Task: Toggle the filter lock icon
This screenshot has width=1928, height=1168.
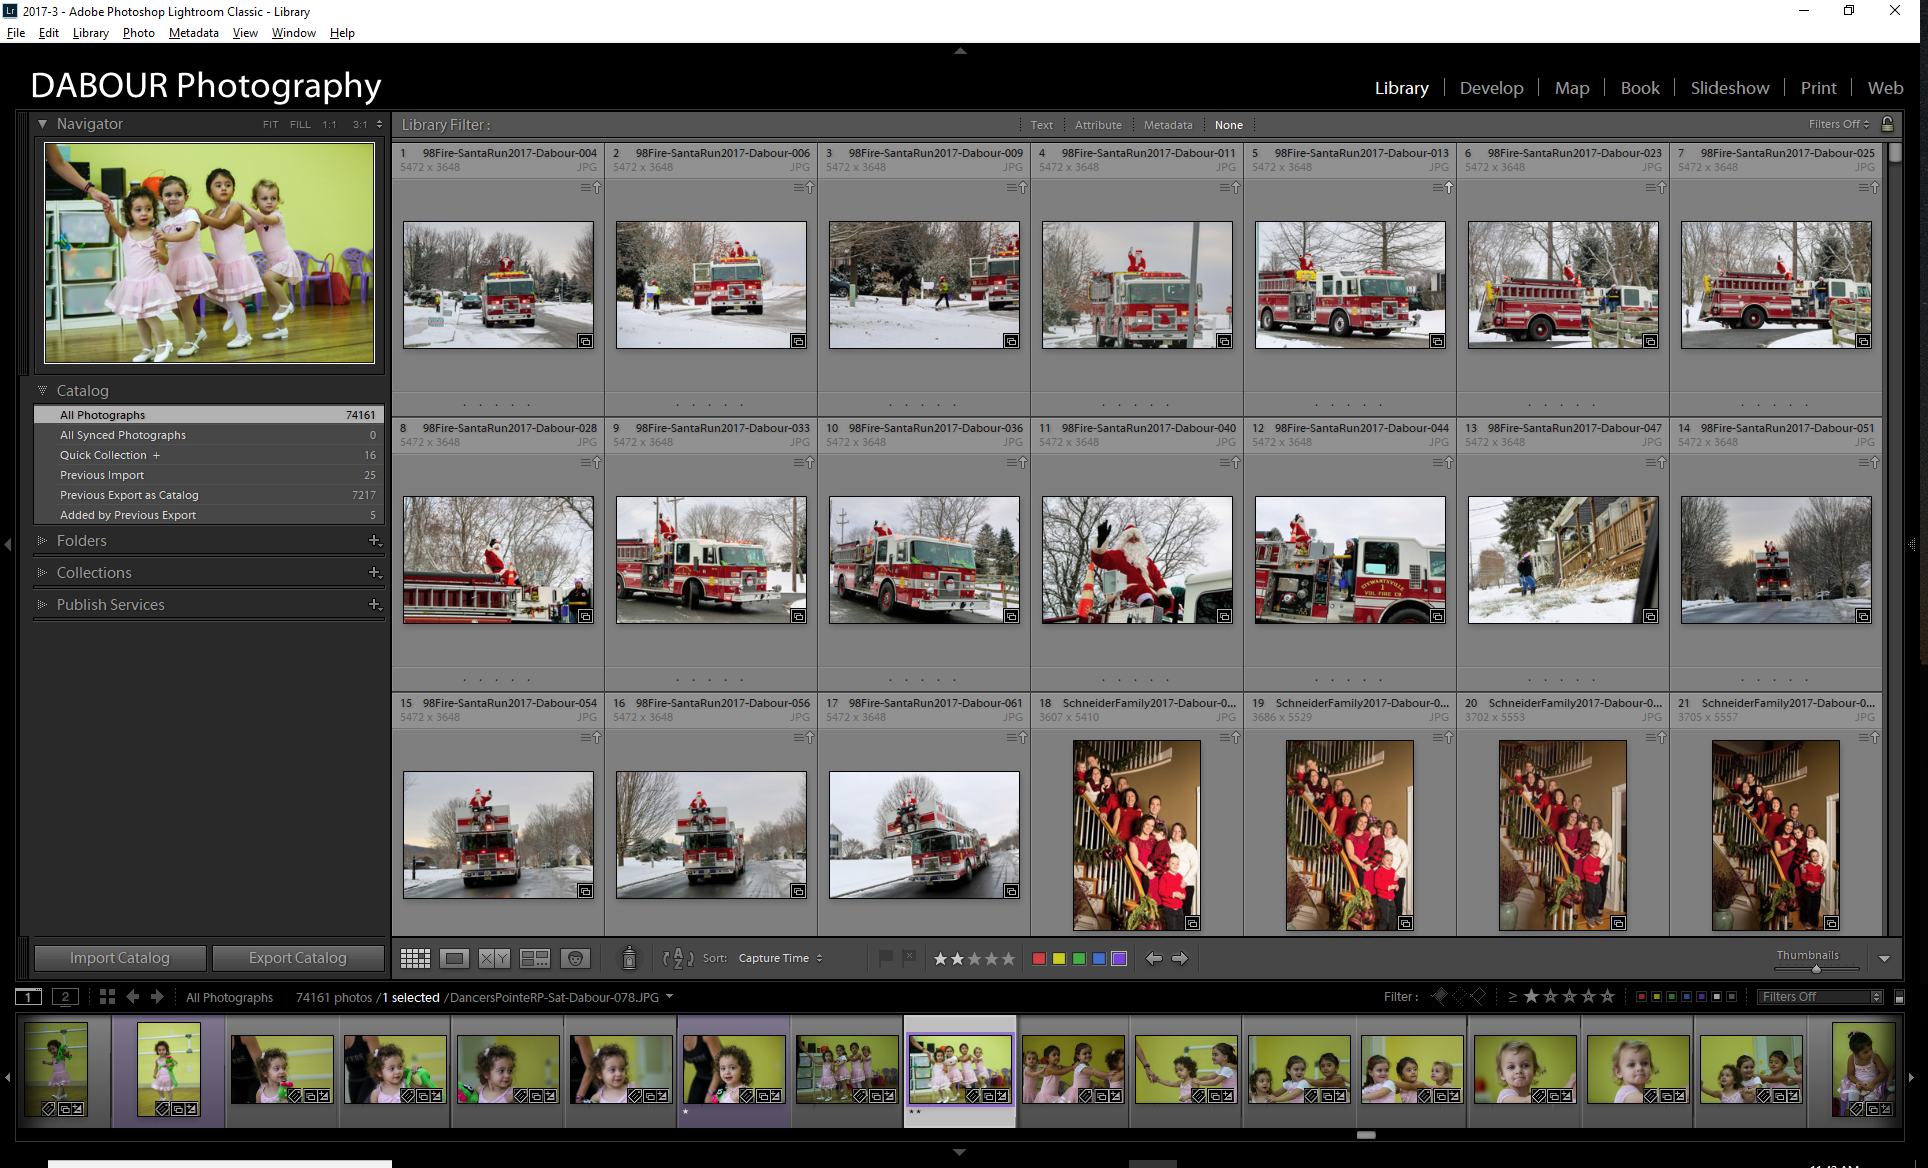Action: tap(1887, 124)
